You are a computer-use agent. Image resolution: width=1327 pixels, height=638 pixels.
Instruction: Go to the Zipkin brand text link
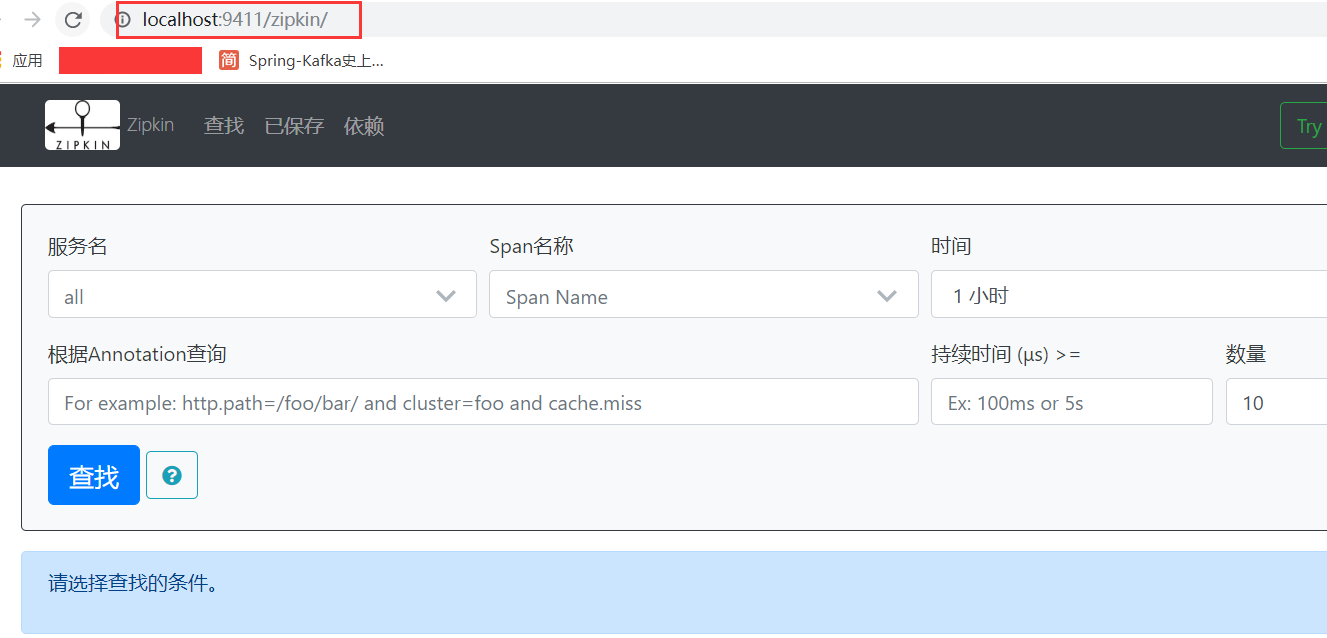(150, 125)
